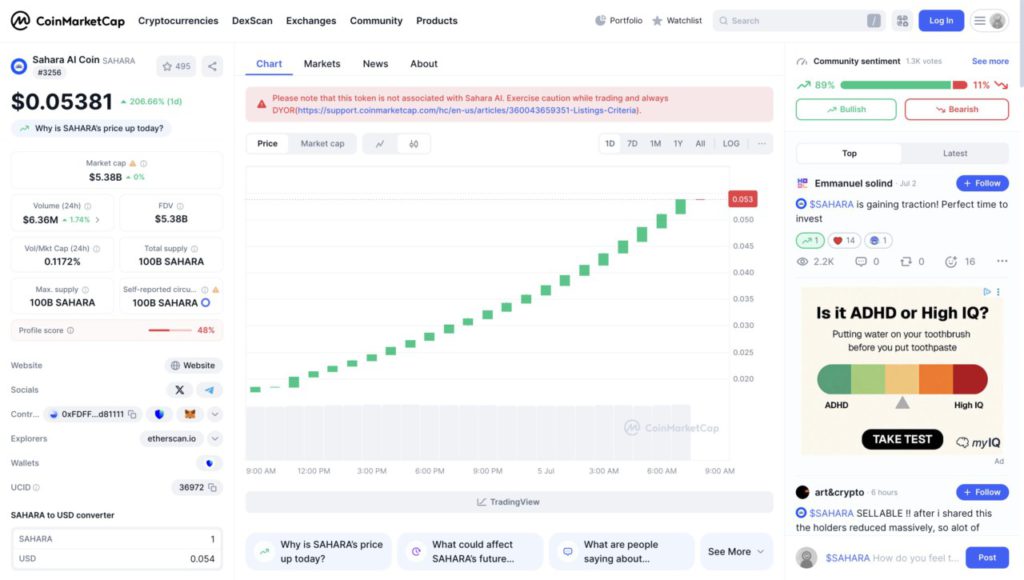Click the warning icon next to Market cap
The height and width of the screenshot is (580, 1024).
click(133, 163)
